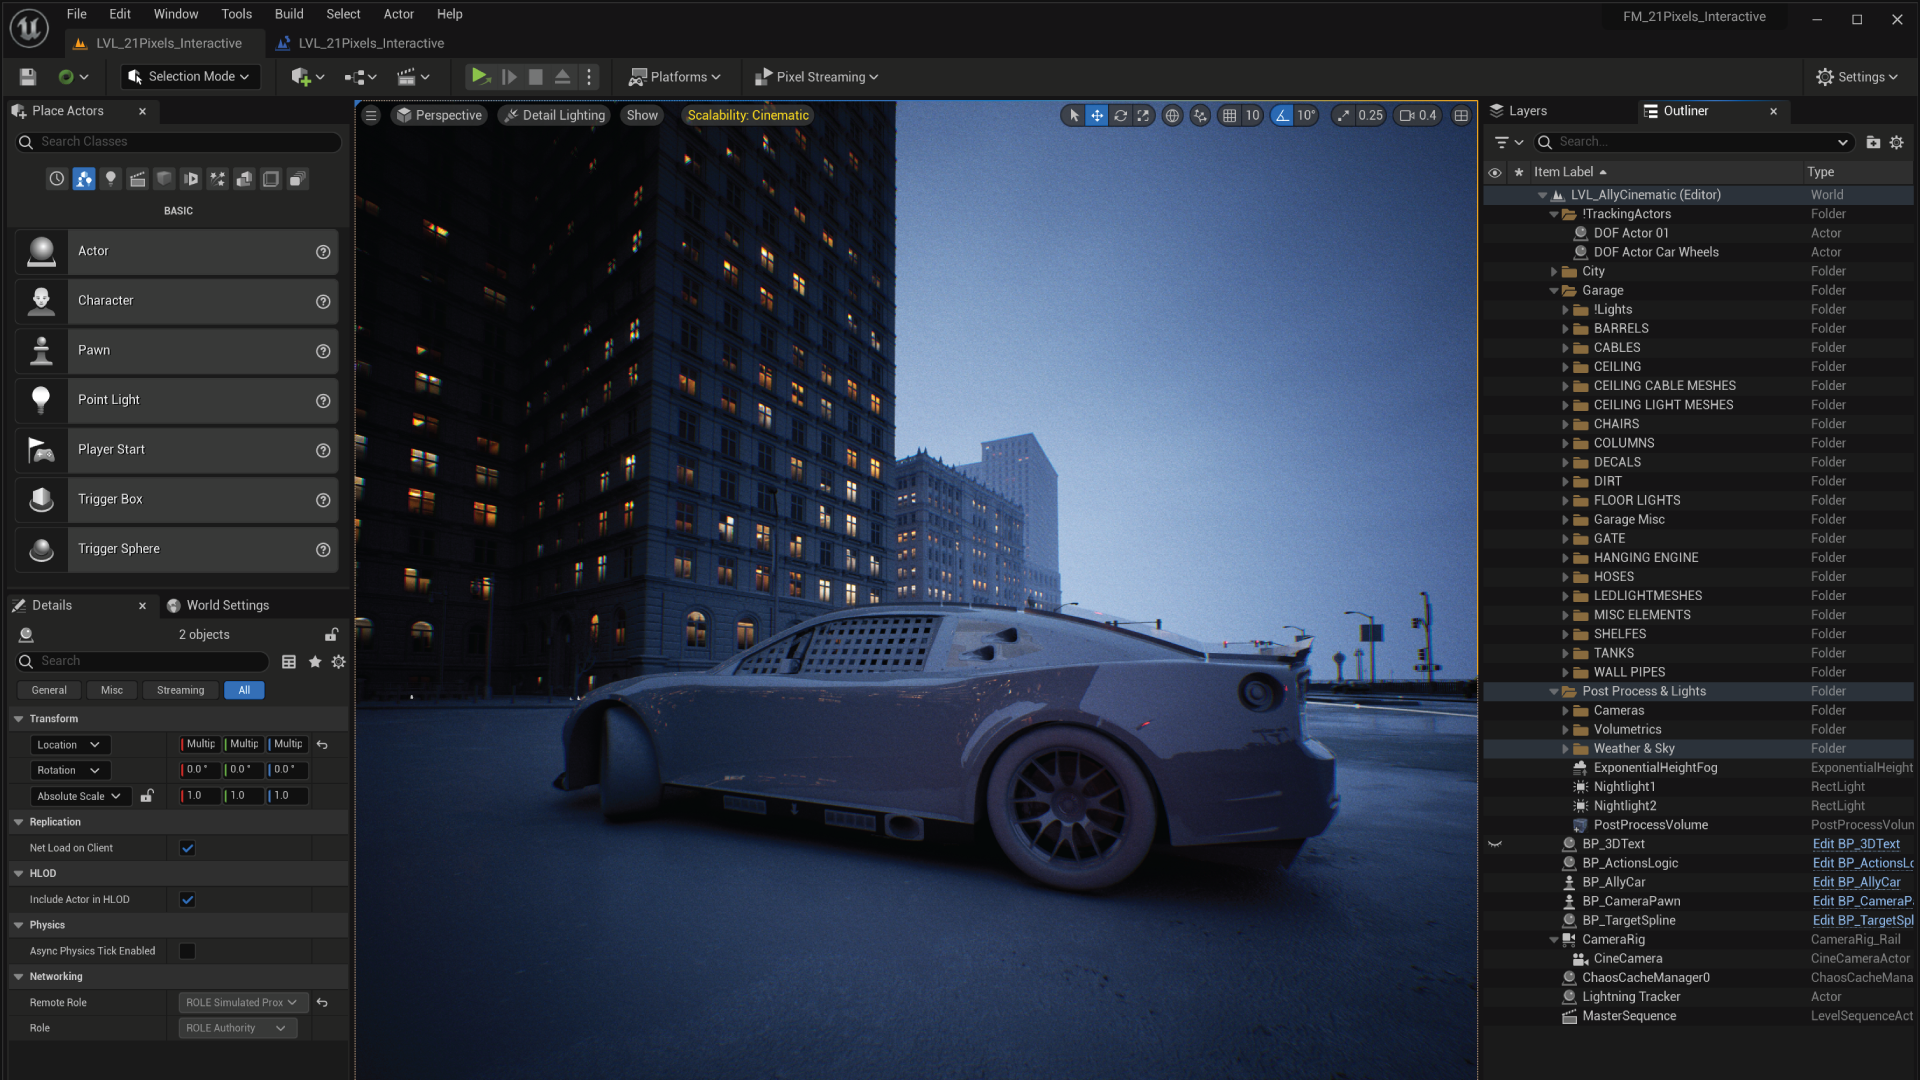Enable Async Physics Tick Enabled checkbox
Image resolution: width=1920 pixels, height=1080 pixels.
187,951
